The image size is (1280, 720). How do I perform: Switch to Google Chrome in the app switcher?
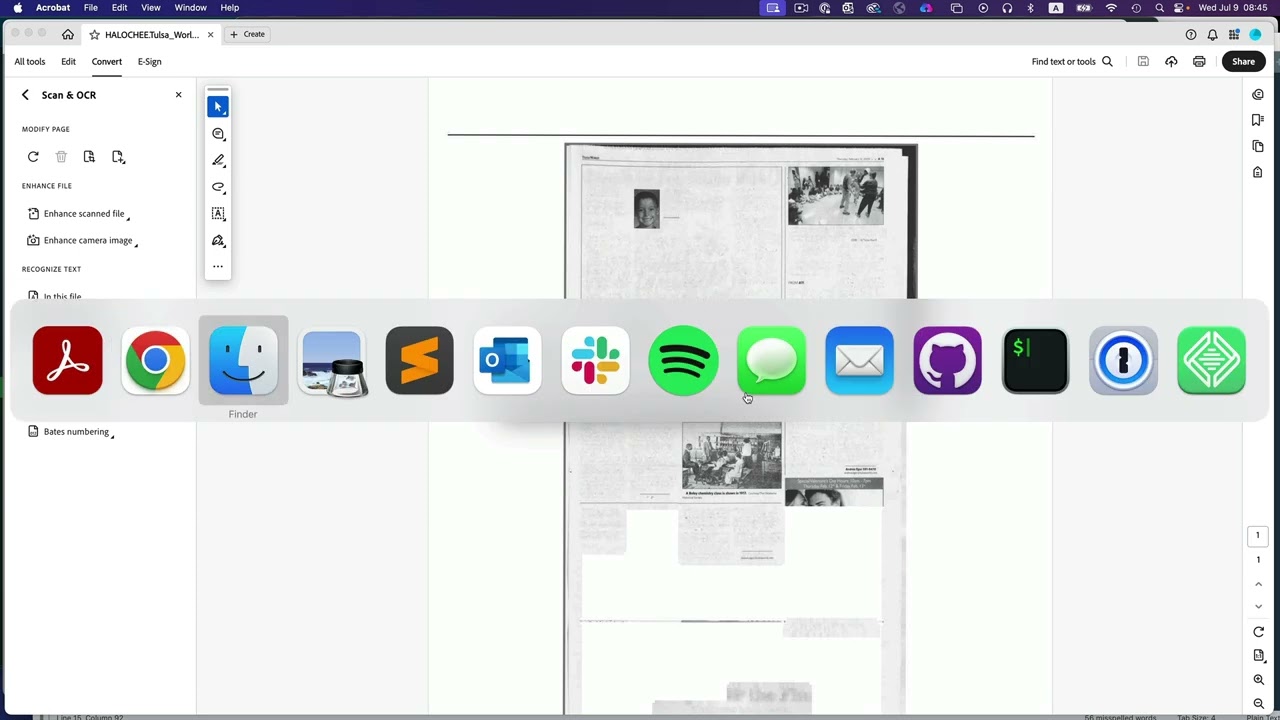pyautogui.click(x=155, y=360)
